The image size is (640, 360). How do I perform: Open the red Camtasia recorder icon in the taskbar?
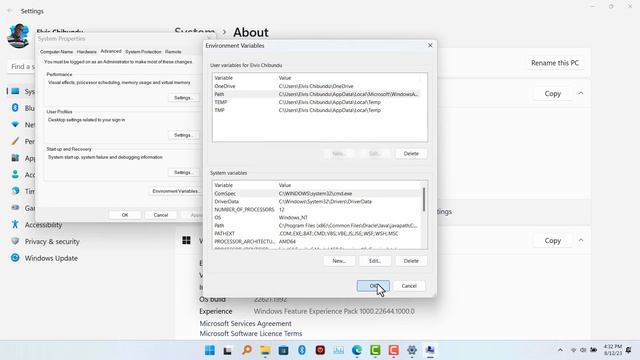pyautogui.click(x=393, y=350)
